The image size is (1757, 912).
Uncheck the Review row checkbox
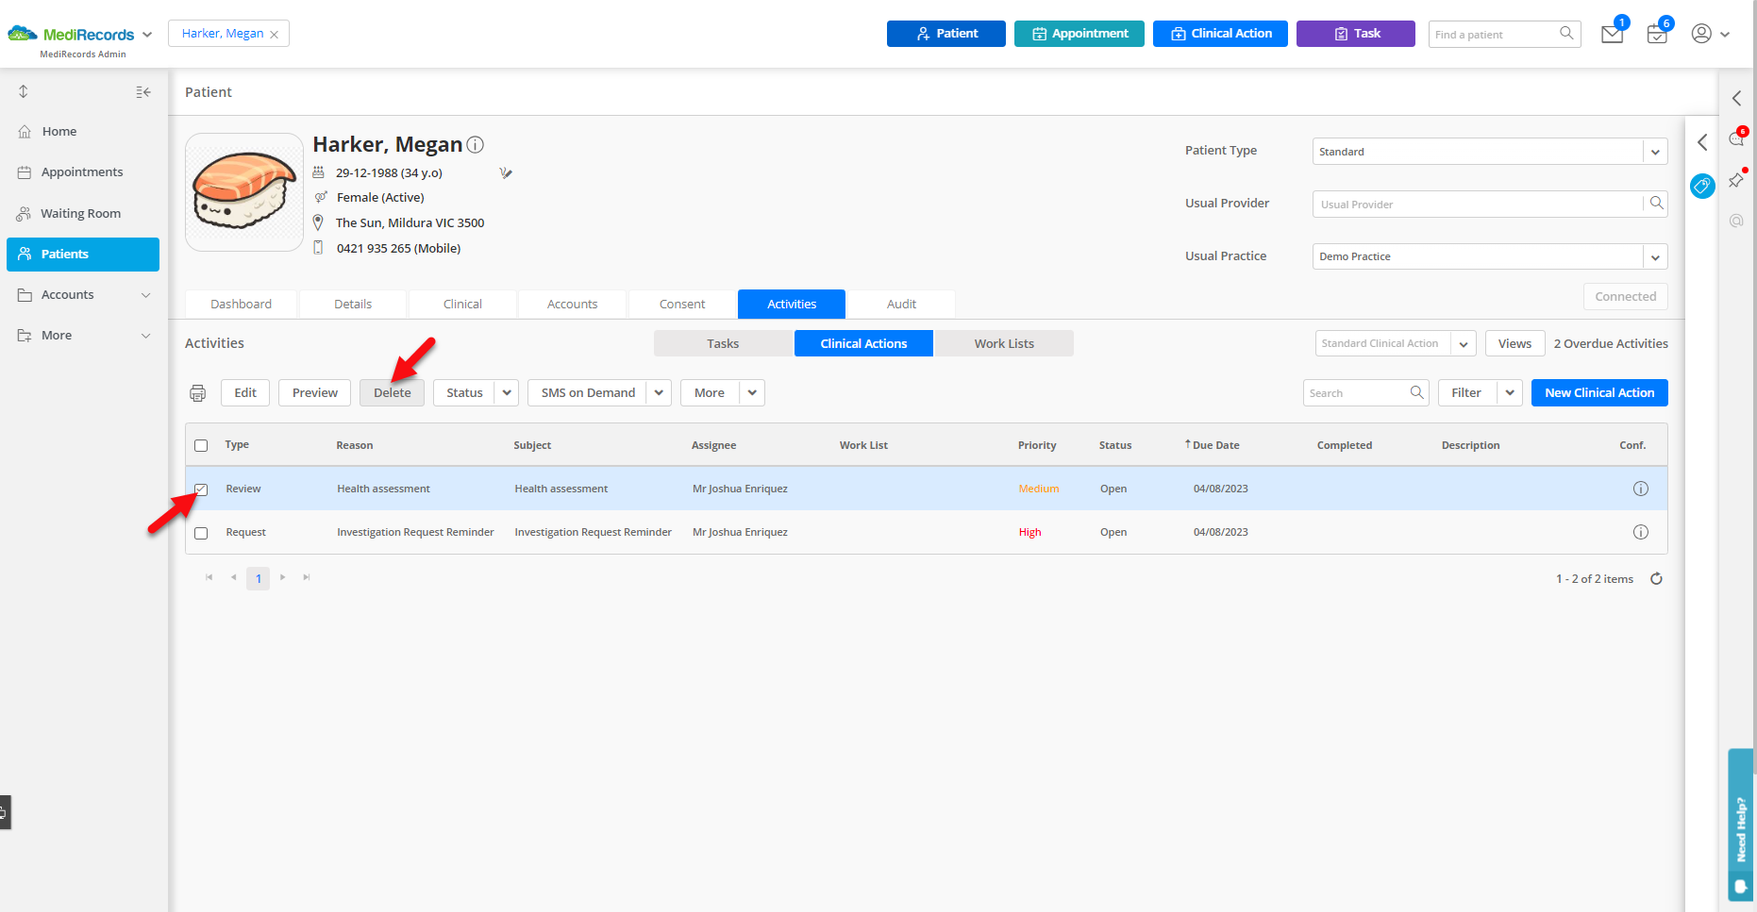(x=201, y=489)
